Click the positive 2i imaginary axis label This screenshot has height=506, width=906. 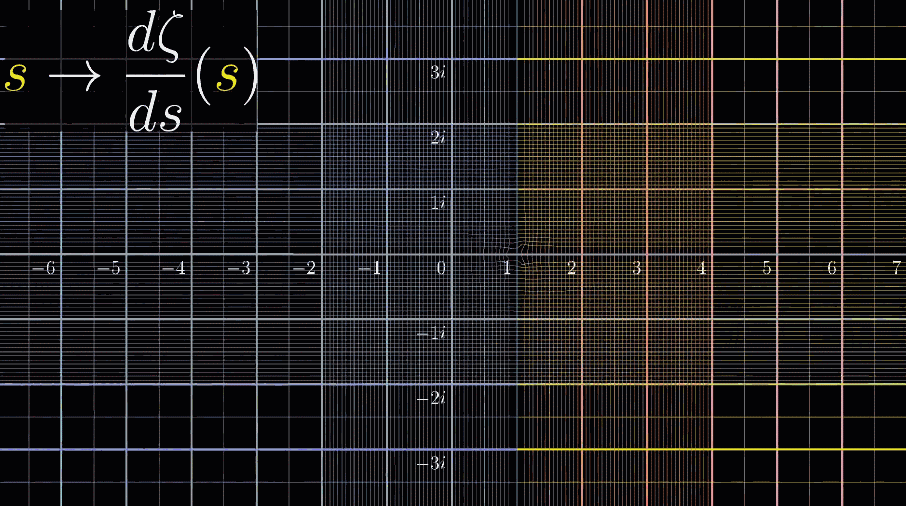tap(437, 138)
